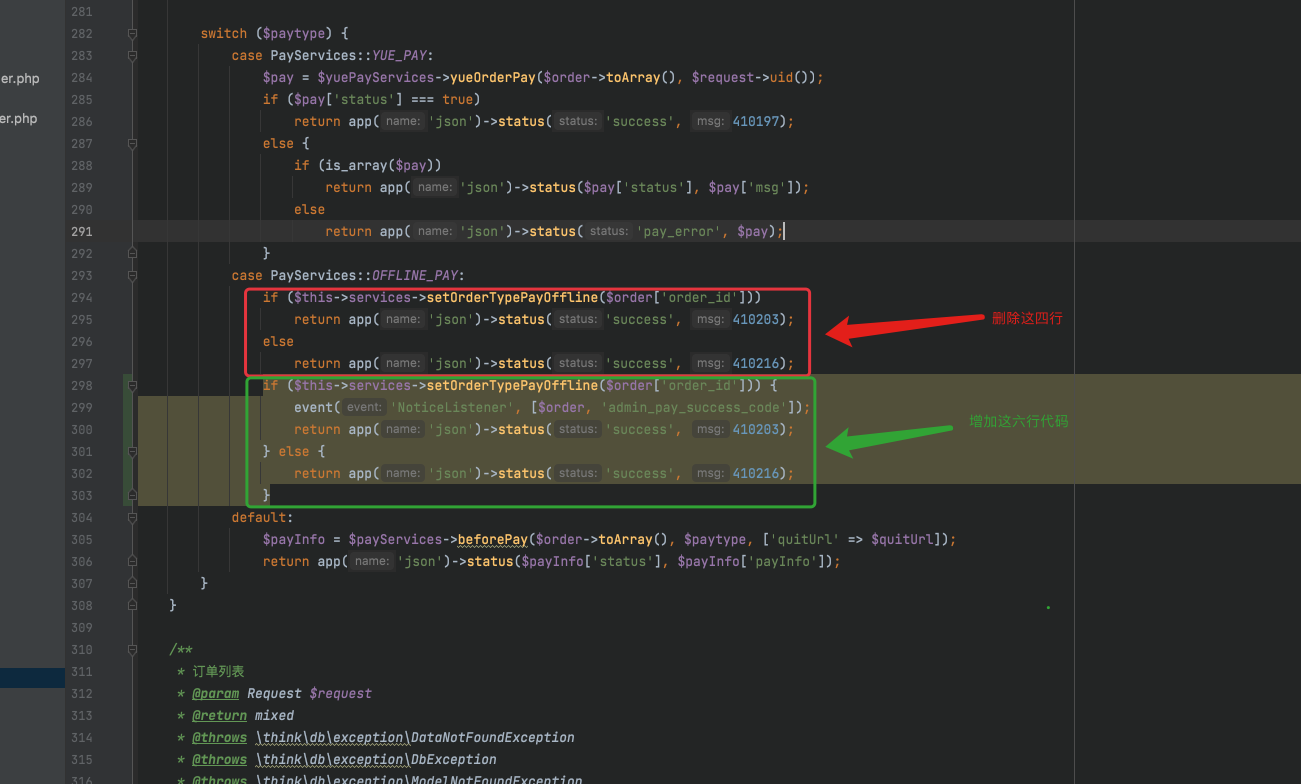The width and height of the screenshot is (1301, 784).
Task: Collapse the if block fold marker at line 298
Action: coord(132,386)
